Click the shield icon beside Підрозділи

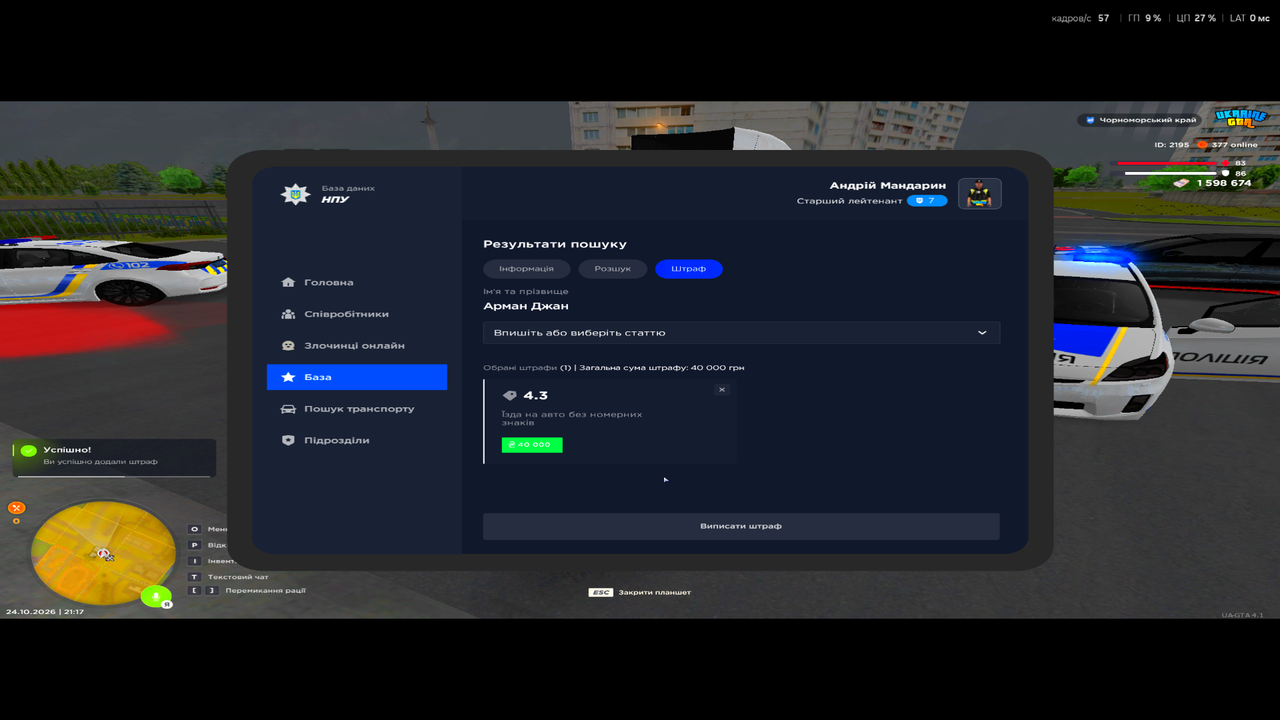click(x=288, y=440)
